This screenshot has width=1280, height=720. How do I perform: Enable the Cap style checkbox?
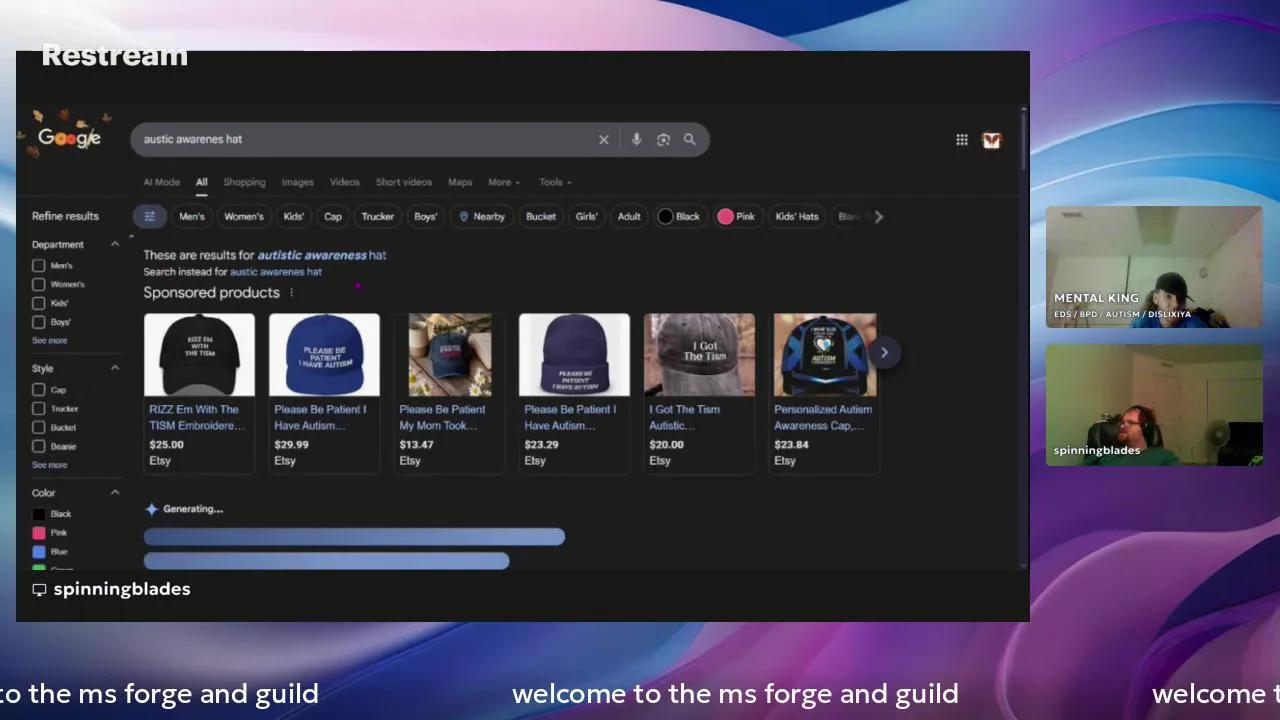pyautogui.click(x=38, y=390)
